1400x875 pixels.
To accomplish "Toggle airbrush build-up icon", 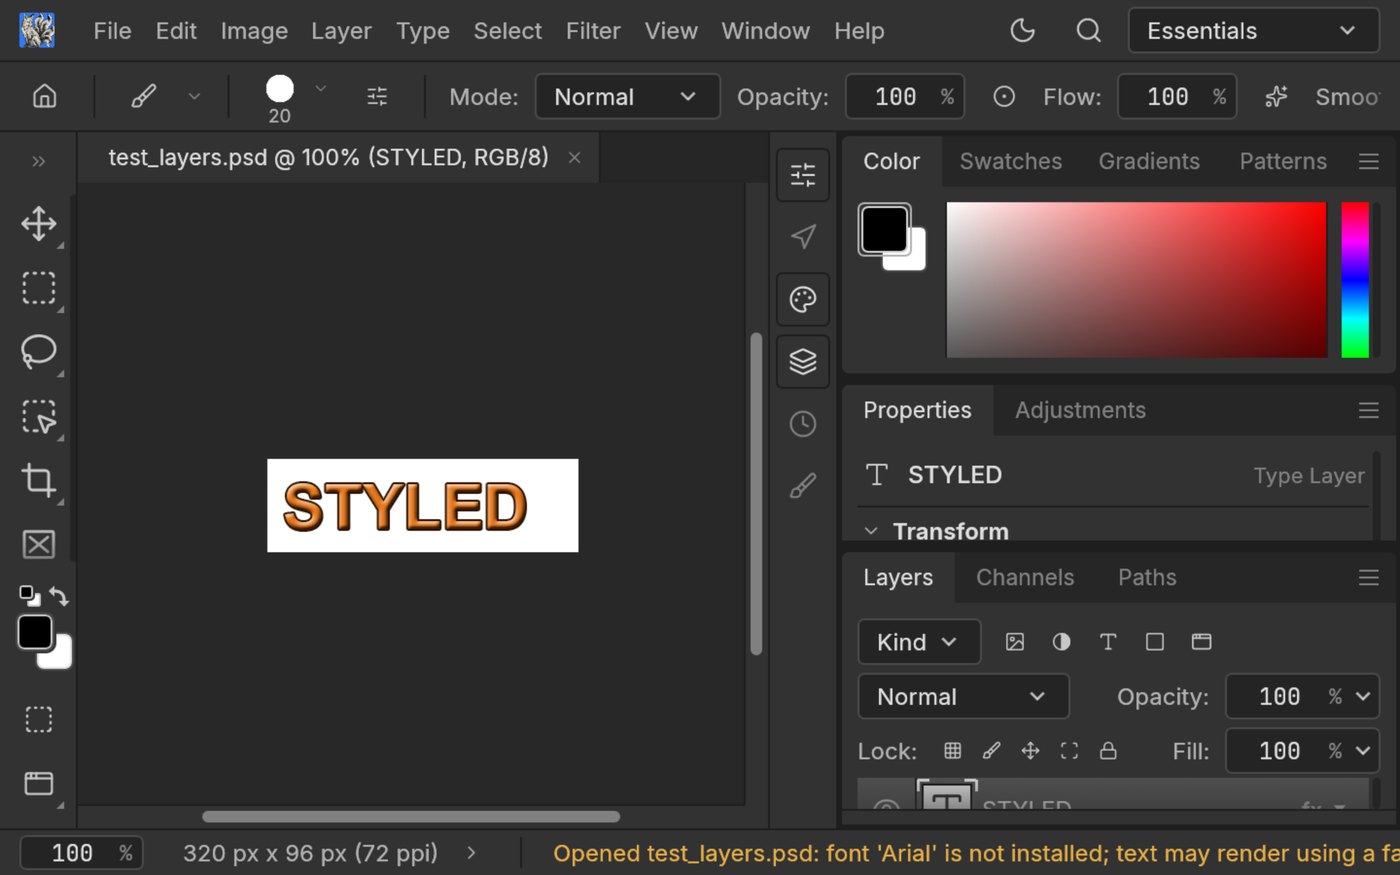I will coord(1276,96).
